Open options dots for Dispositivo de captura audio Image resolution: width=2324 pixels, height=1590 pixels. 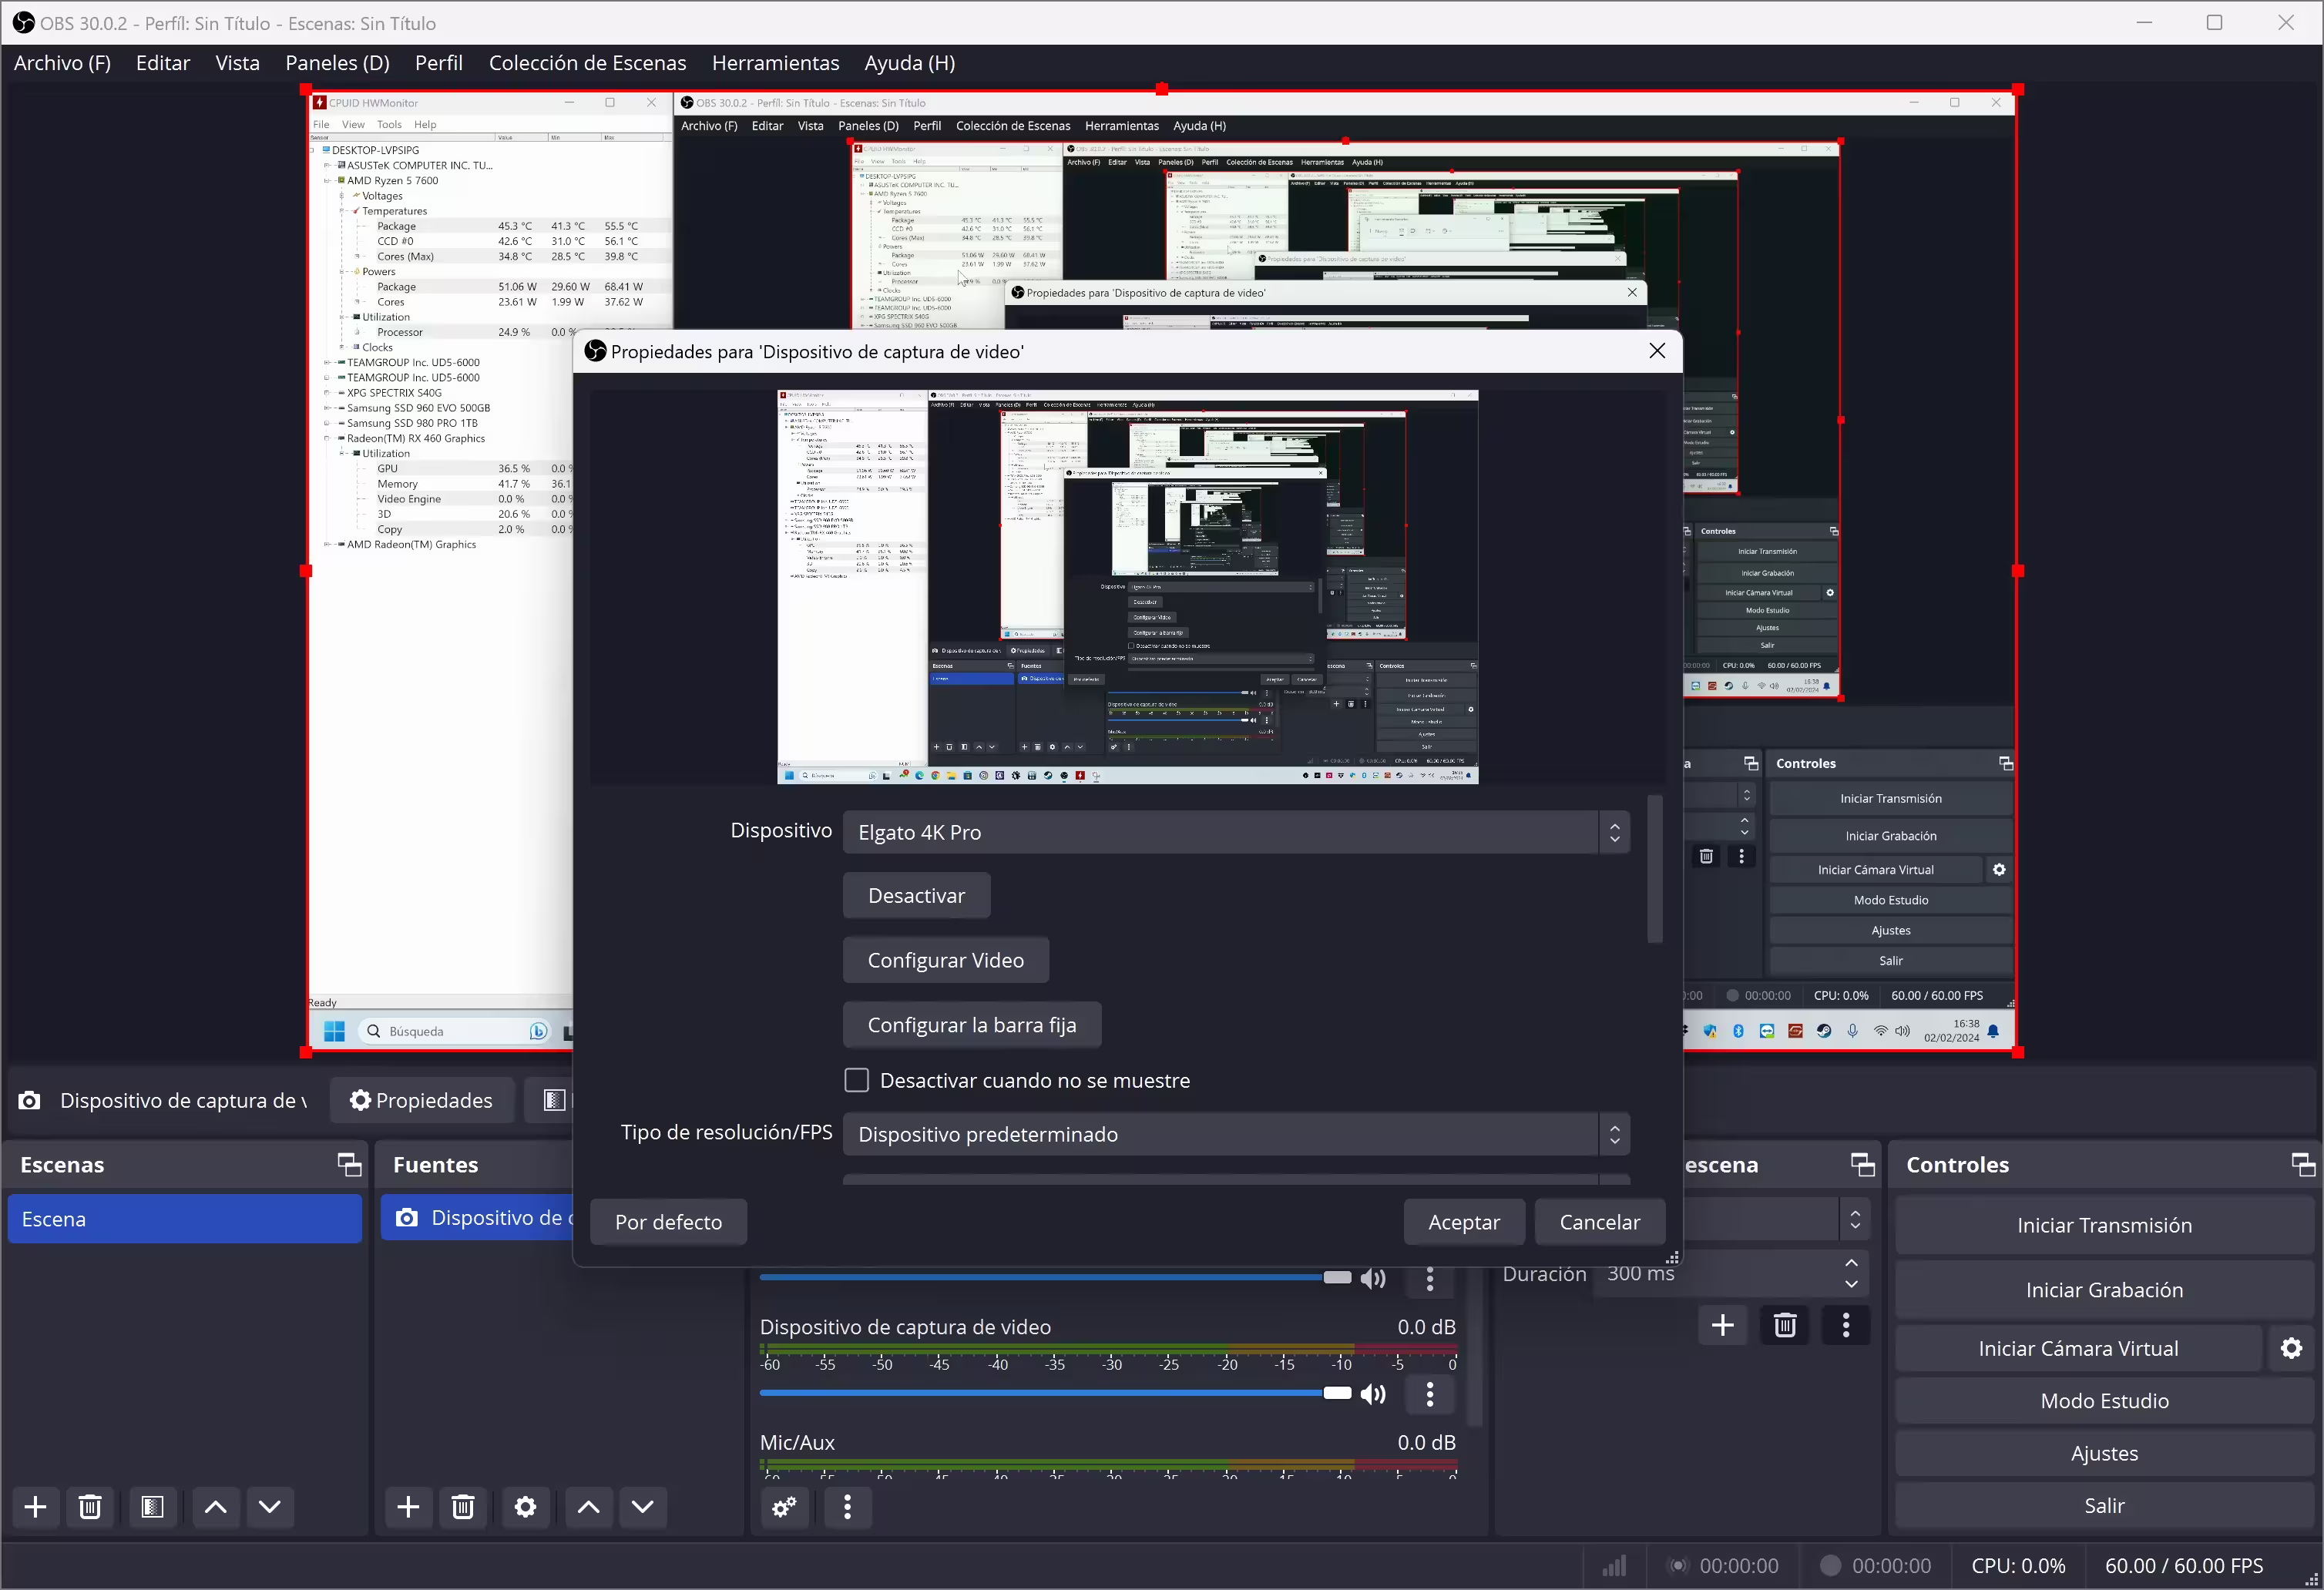pos(1430,1394)
